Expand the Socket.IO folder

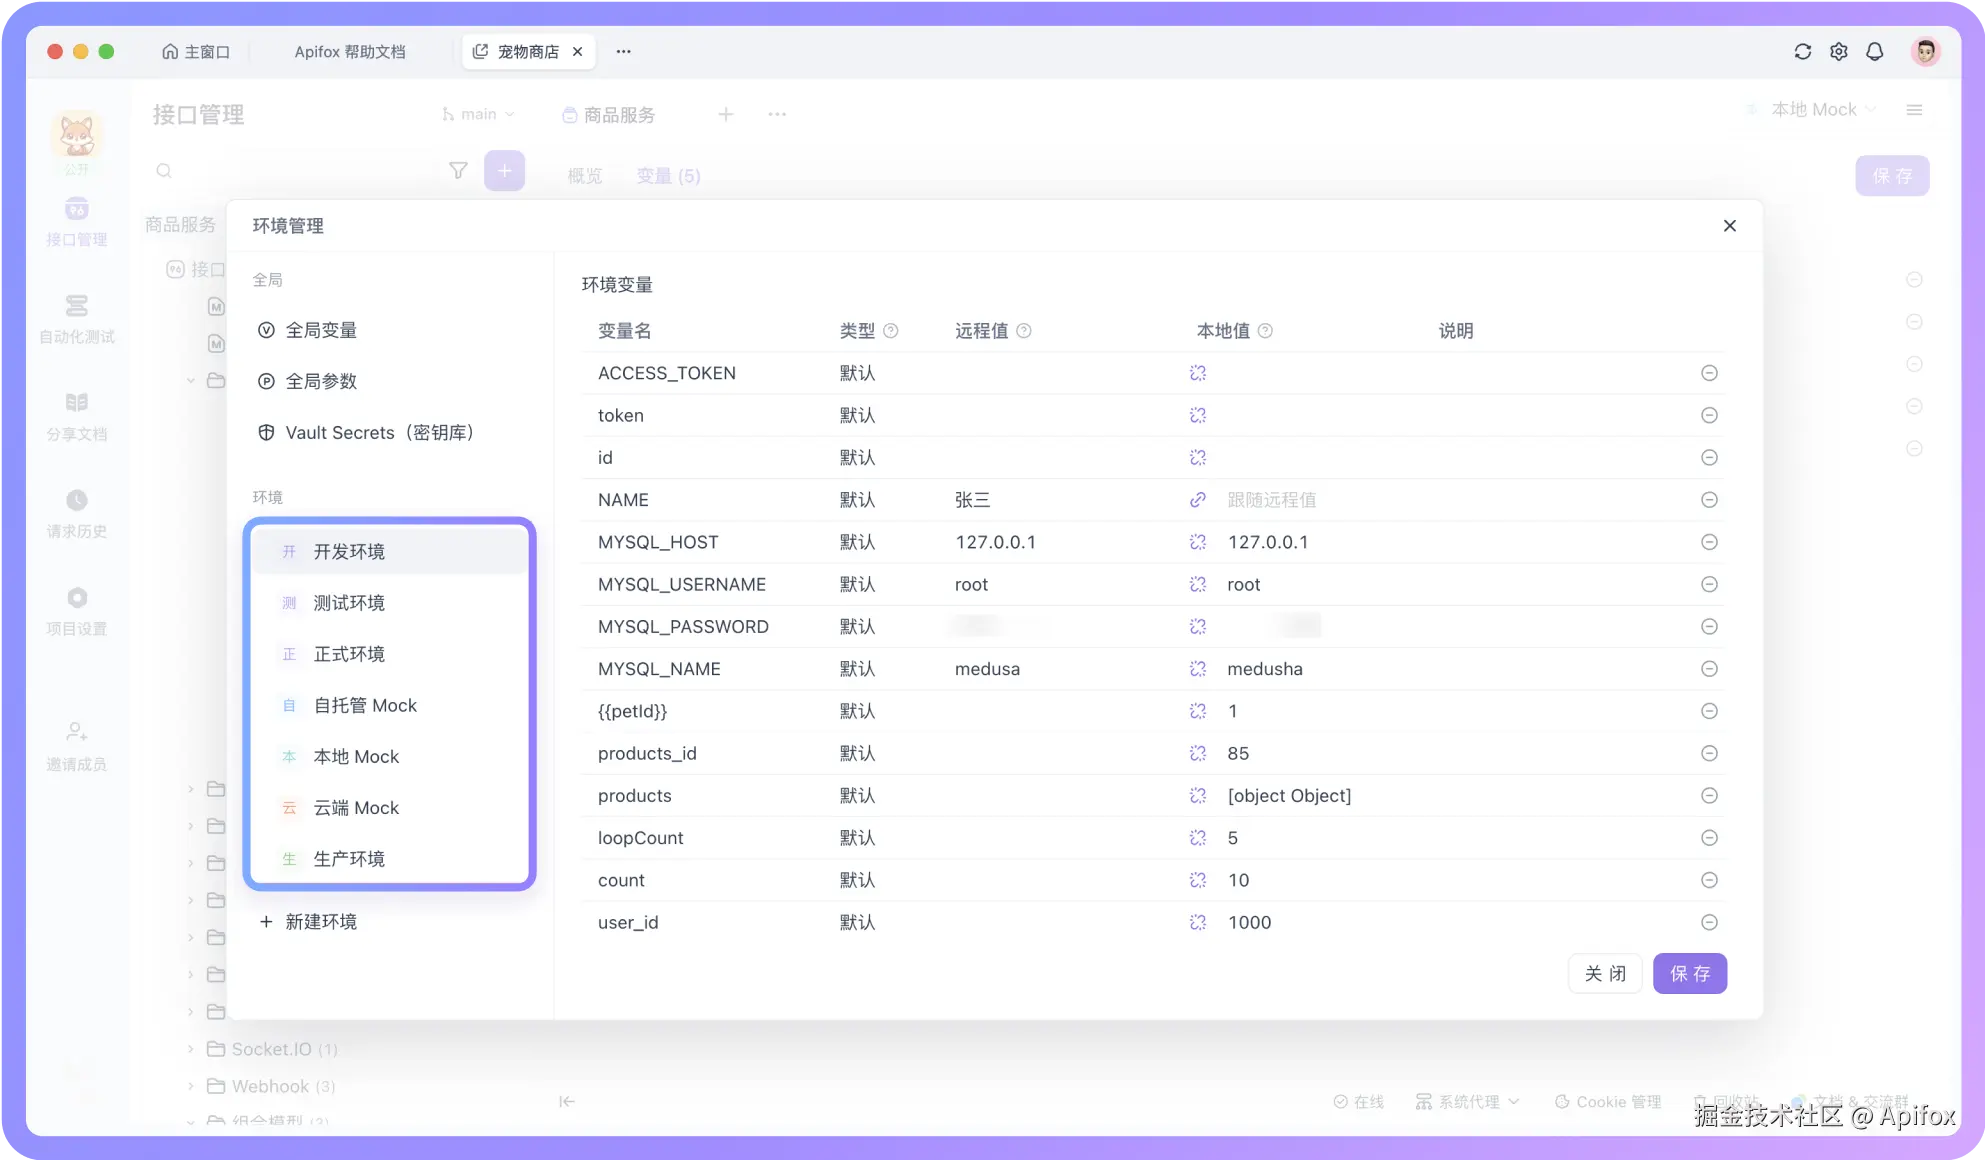click(x=191, y=1049)
